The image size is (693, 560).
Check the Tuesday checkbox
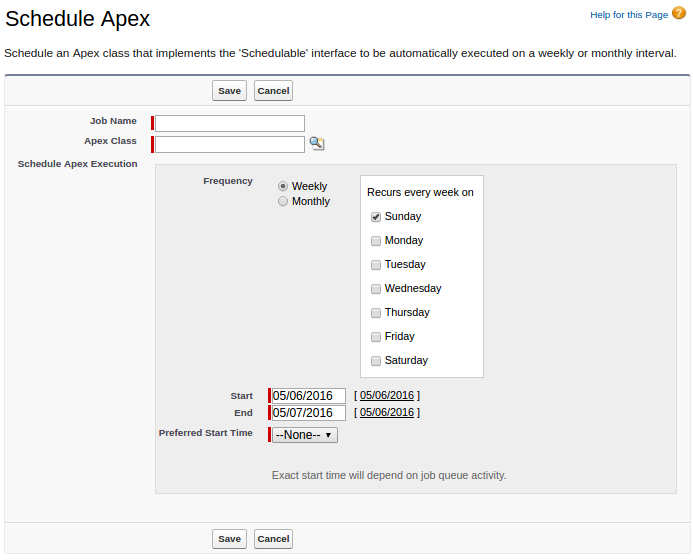pos(376,265)
